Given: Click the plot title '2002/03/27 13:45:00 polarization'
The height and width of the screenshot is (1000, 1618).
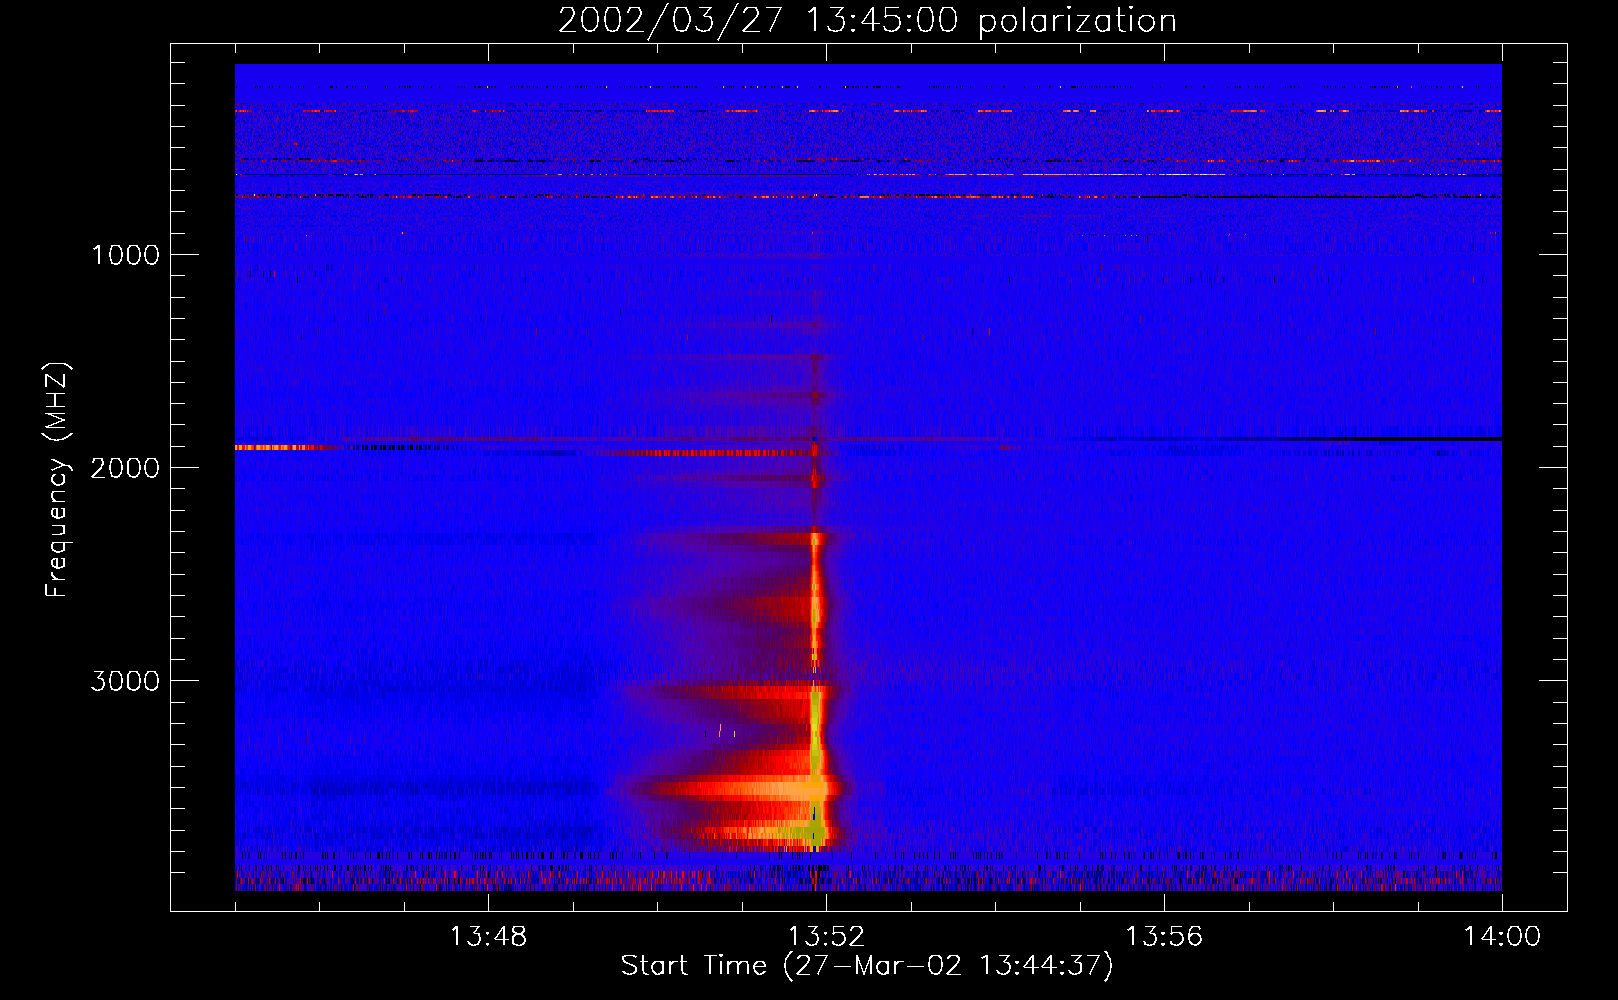Looking at the screenshot, I should pos(867,20).
